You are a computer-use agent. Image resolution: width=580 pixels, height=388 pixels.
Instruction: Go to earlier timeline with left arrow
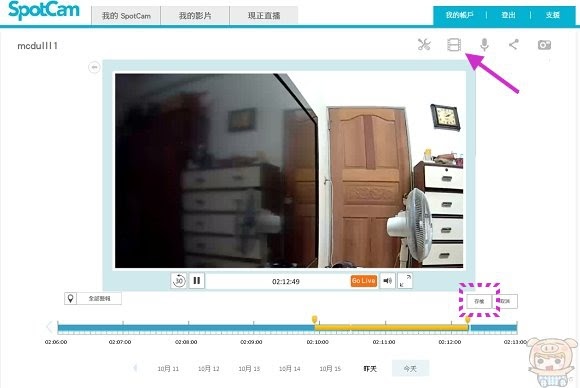point(50,327)
